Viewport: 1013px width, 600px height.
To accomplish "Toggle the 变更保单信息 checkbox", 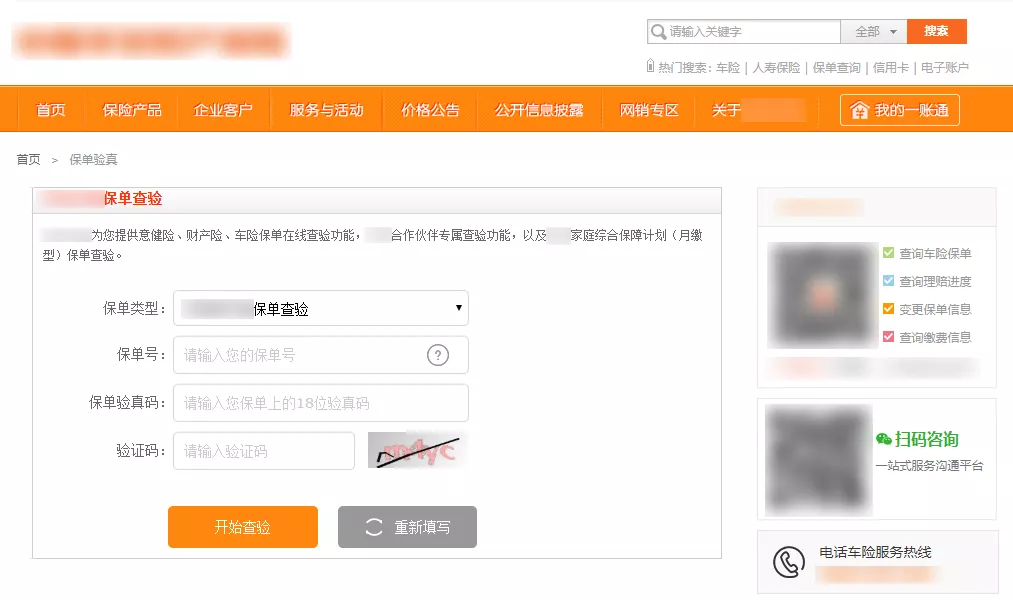I will click(x=888, y=309).
